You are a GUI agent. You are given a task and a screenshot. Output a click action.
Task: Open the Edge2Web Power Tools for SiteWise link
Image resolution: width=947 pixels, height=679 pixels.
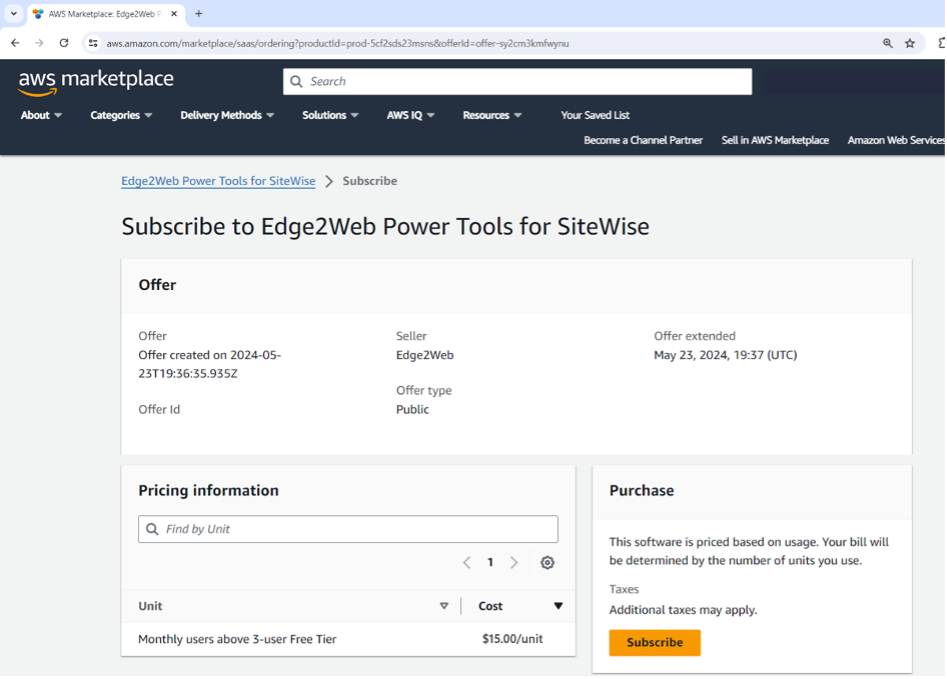pyautogui.click(x=218, y=181)
